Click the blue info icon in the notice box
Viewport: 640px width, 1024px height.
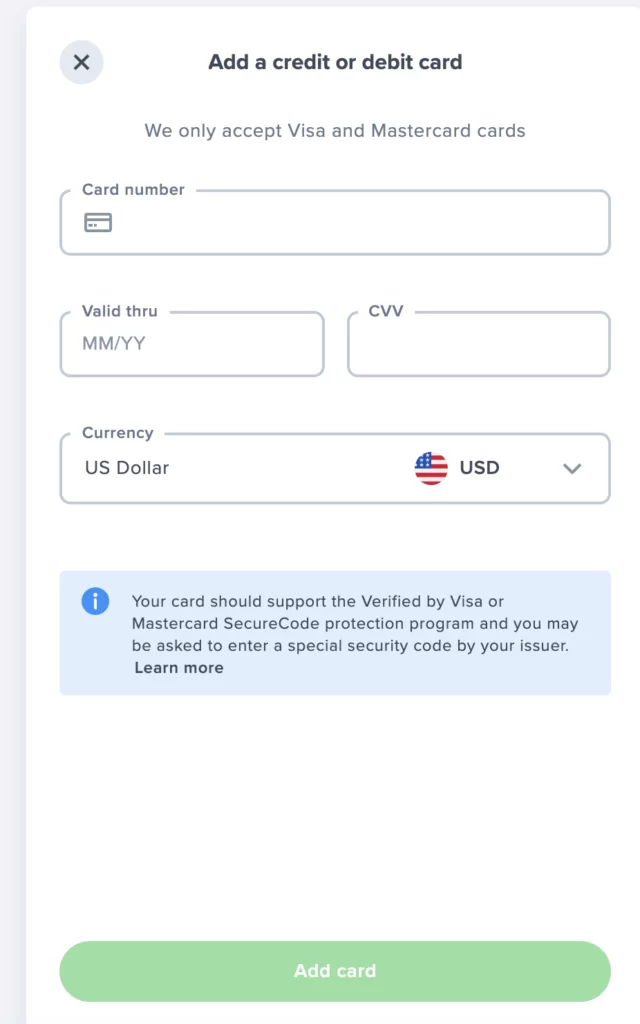coord(95,601)
